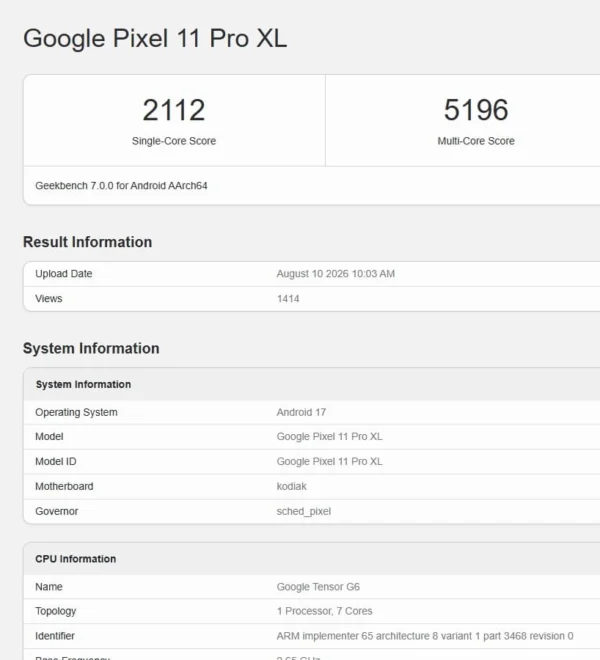This screenshot has height=660, width=600.
Task: Click the Operating System label
Action: (x=76, y=412)
